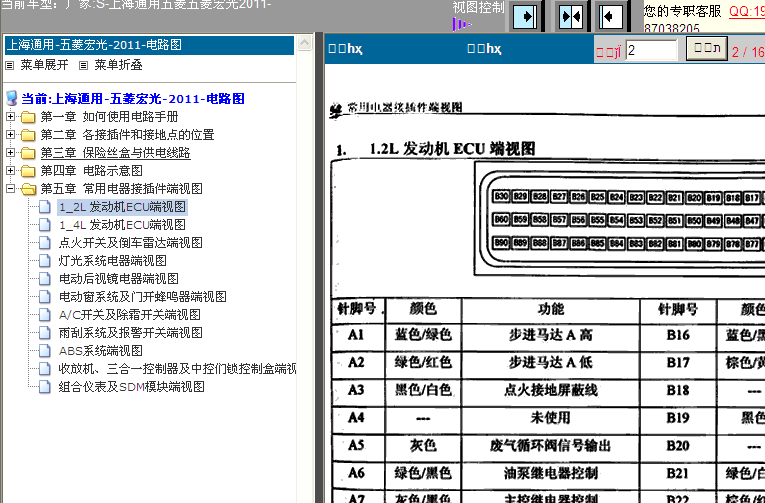Open 收放机、三合一控制器及中控门锁控制盒 page
The image size is (765, 503).
(177, 369)
